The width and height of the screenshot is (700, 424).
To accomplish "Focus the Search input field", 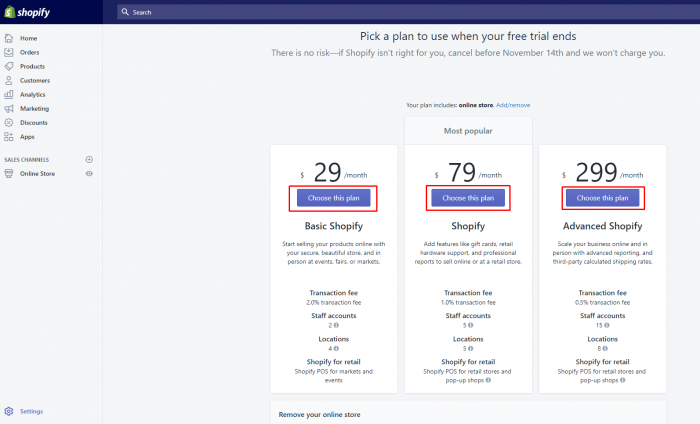I will tap(408, 12).
